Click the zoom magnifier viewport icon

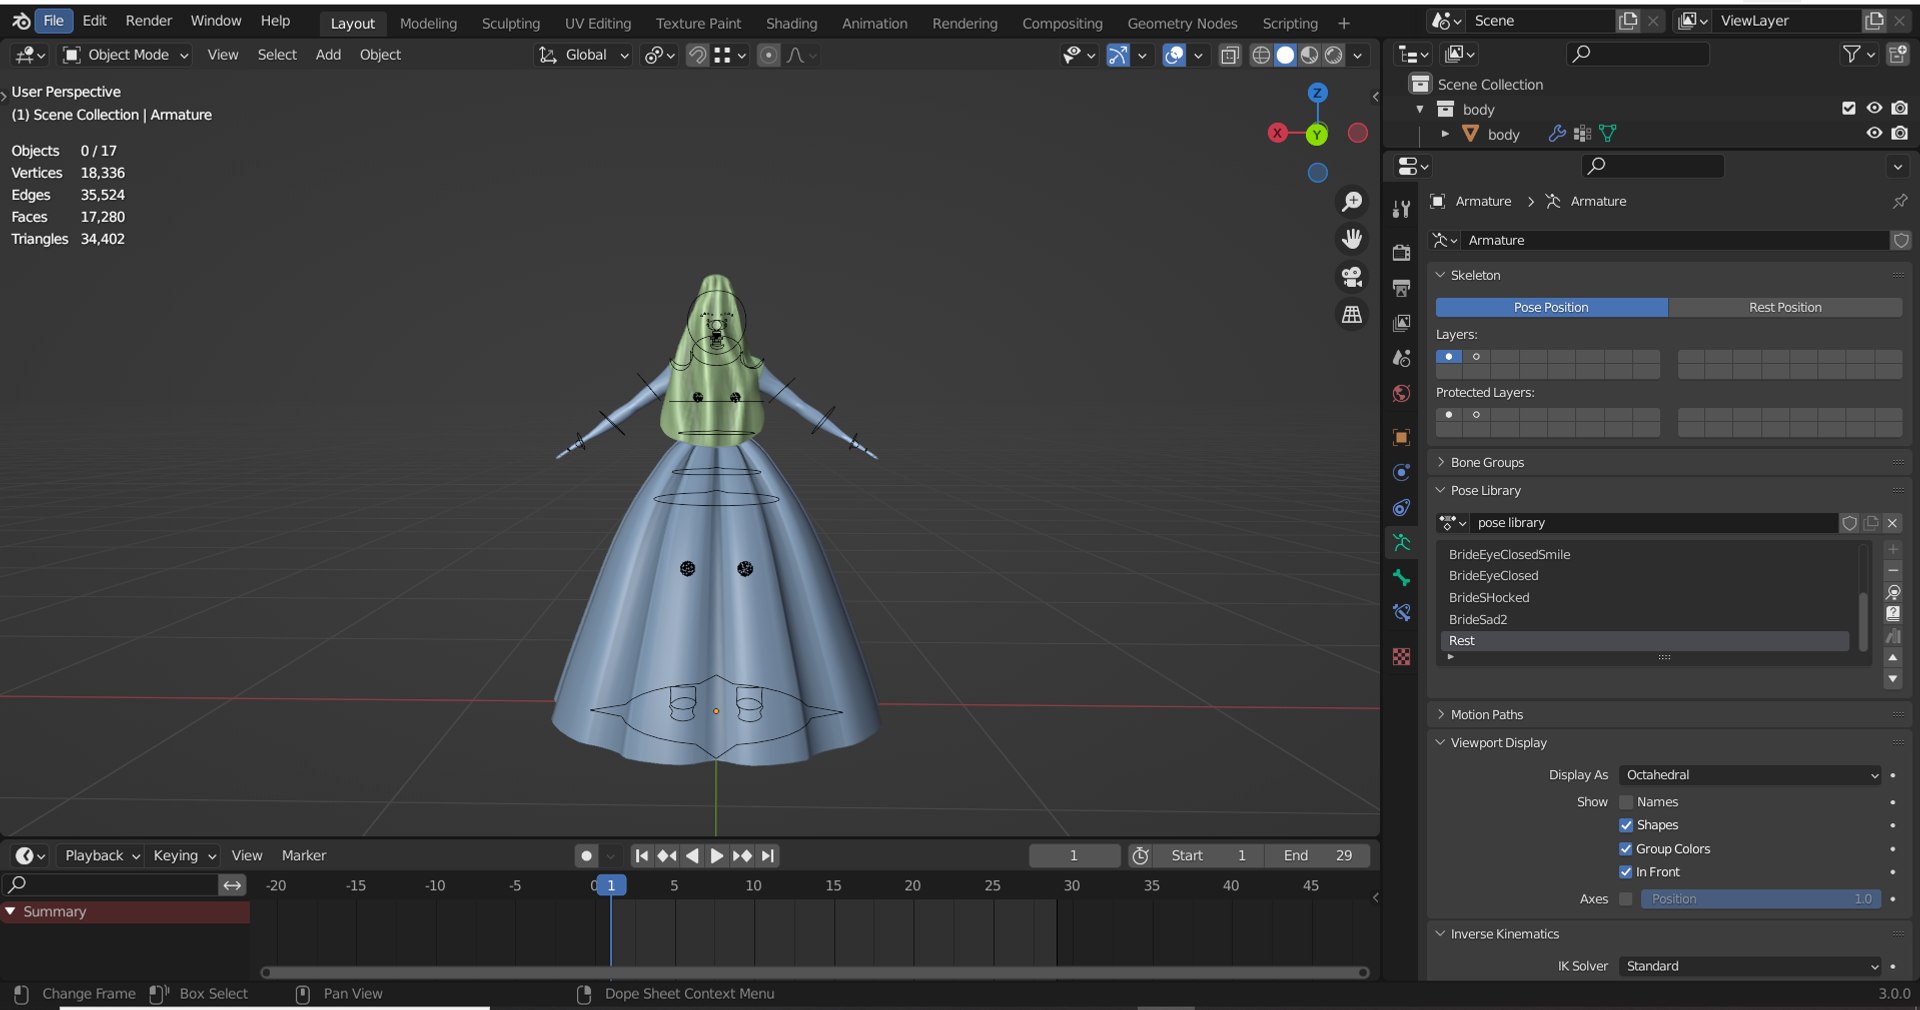(1352, 202)
